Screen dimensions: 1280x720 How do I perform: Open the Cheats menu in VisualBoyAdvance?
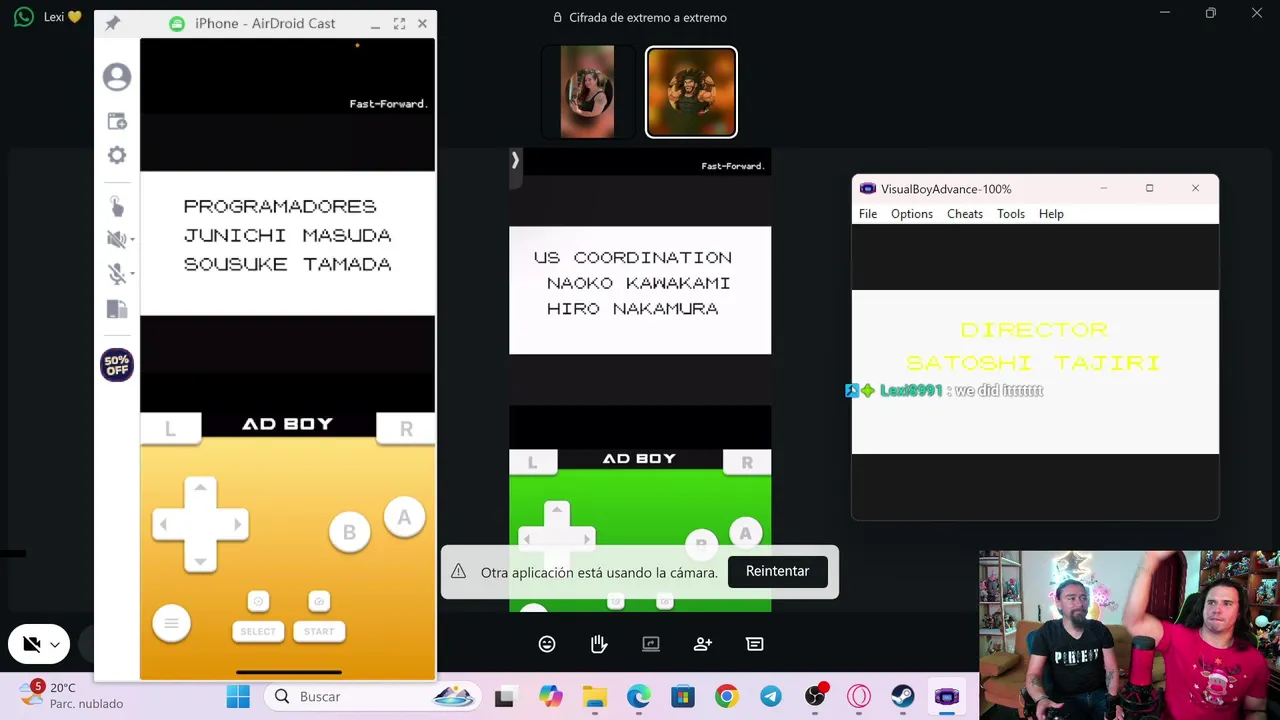click(x=965, y=214)
